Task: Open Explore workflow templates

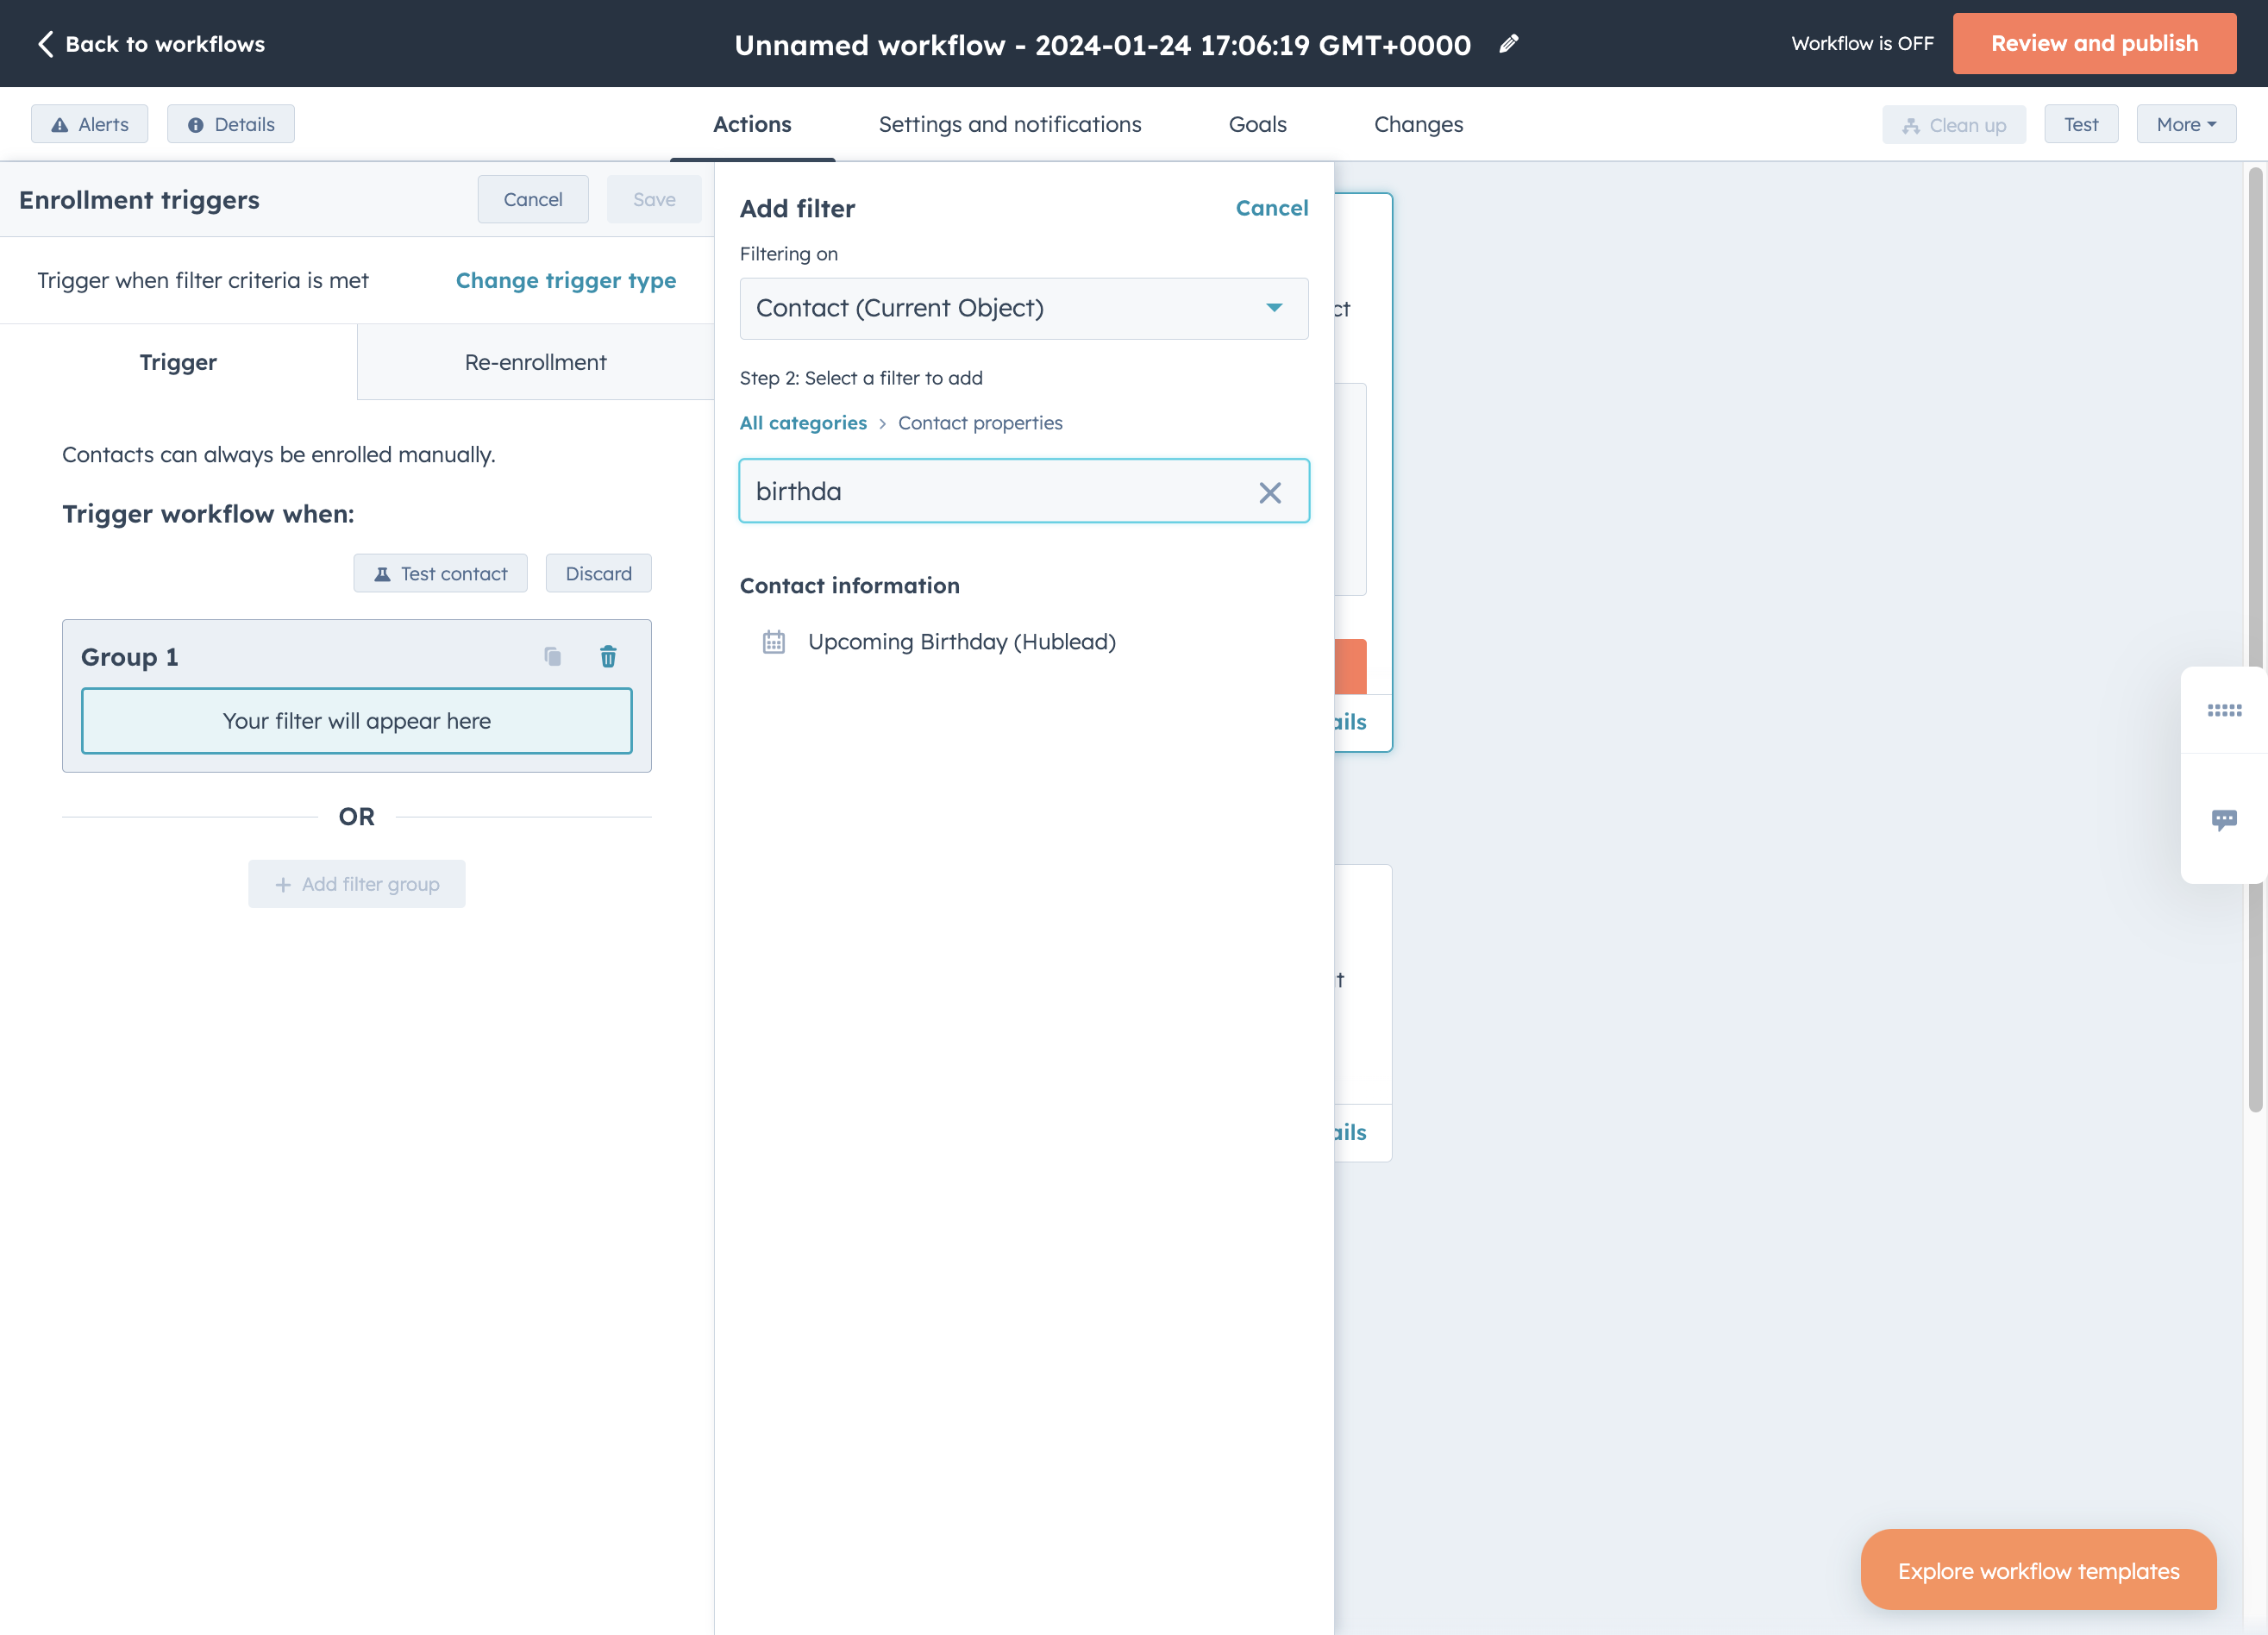Action: (2038, 1571)
